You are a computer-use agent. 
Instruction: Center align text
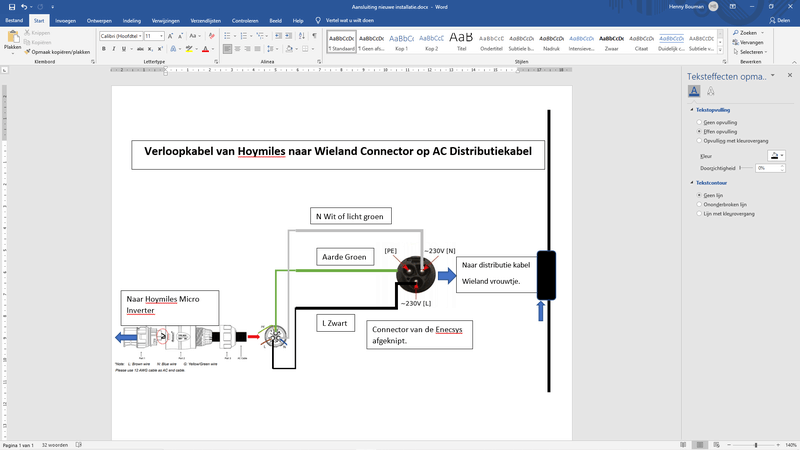pyautogui.click(x=237, y=49)
